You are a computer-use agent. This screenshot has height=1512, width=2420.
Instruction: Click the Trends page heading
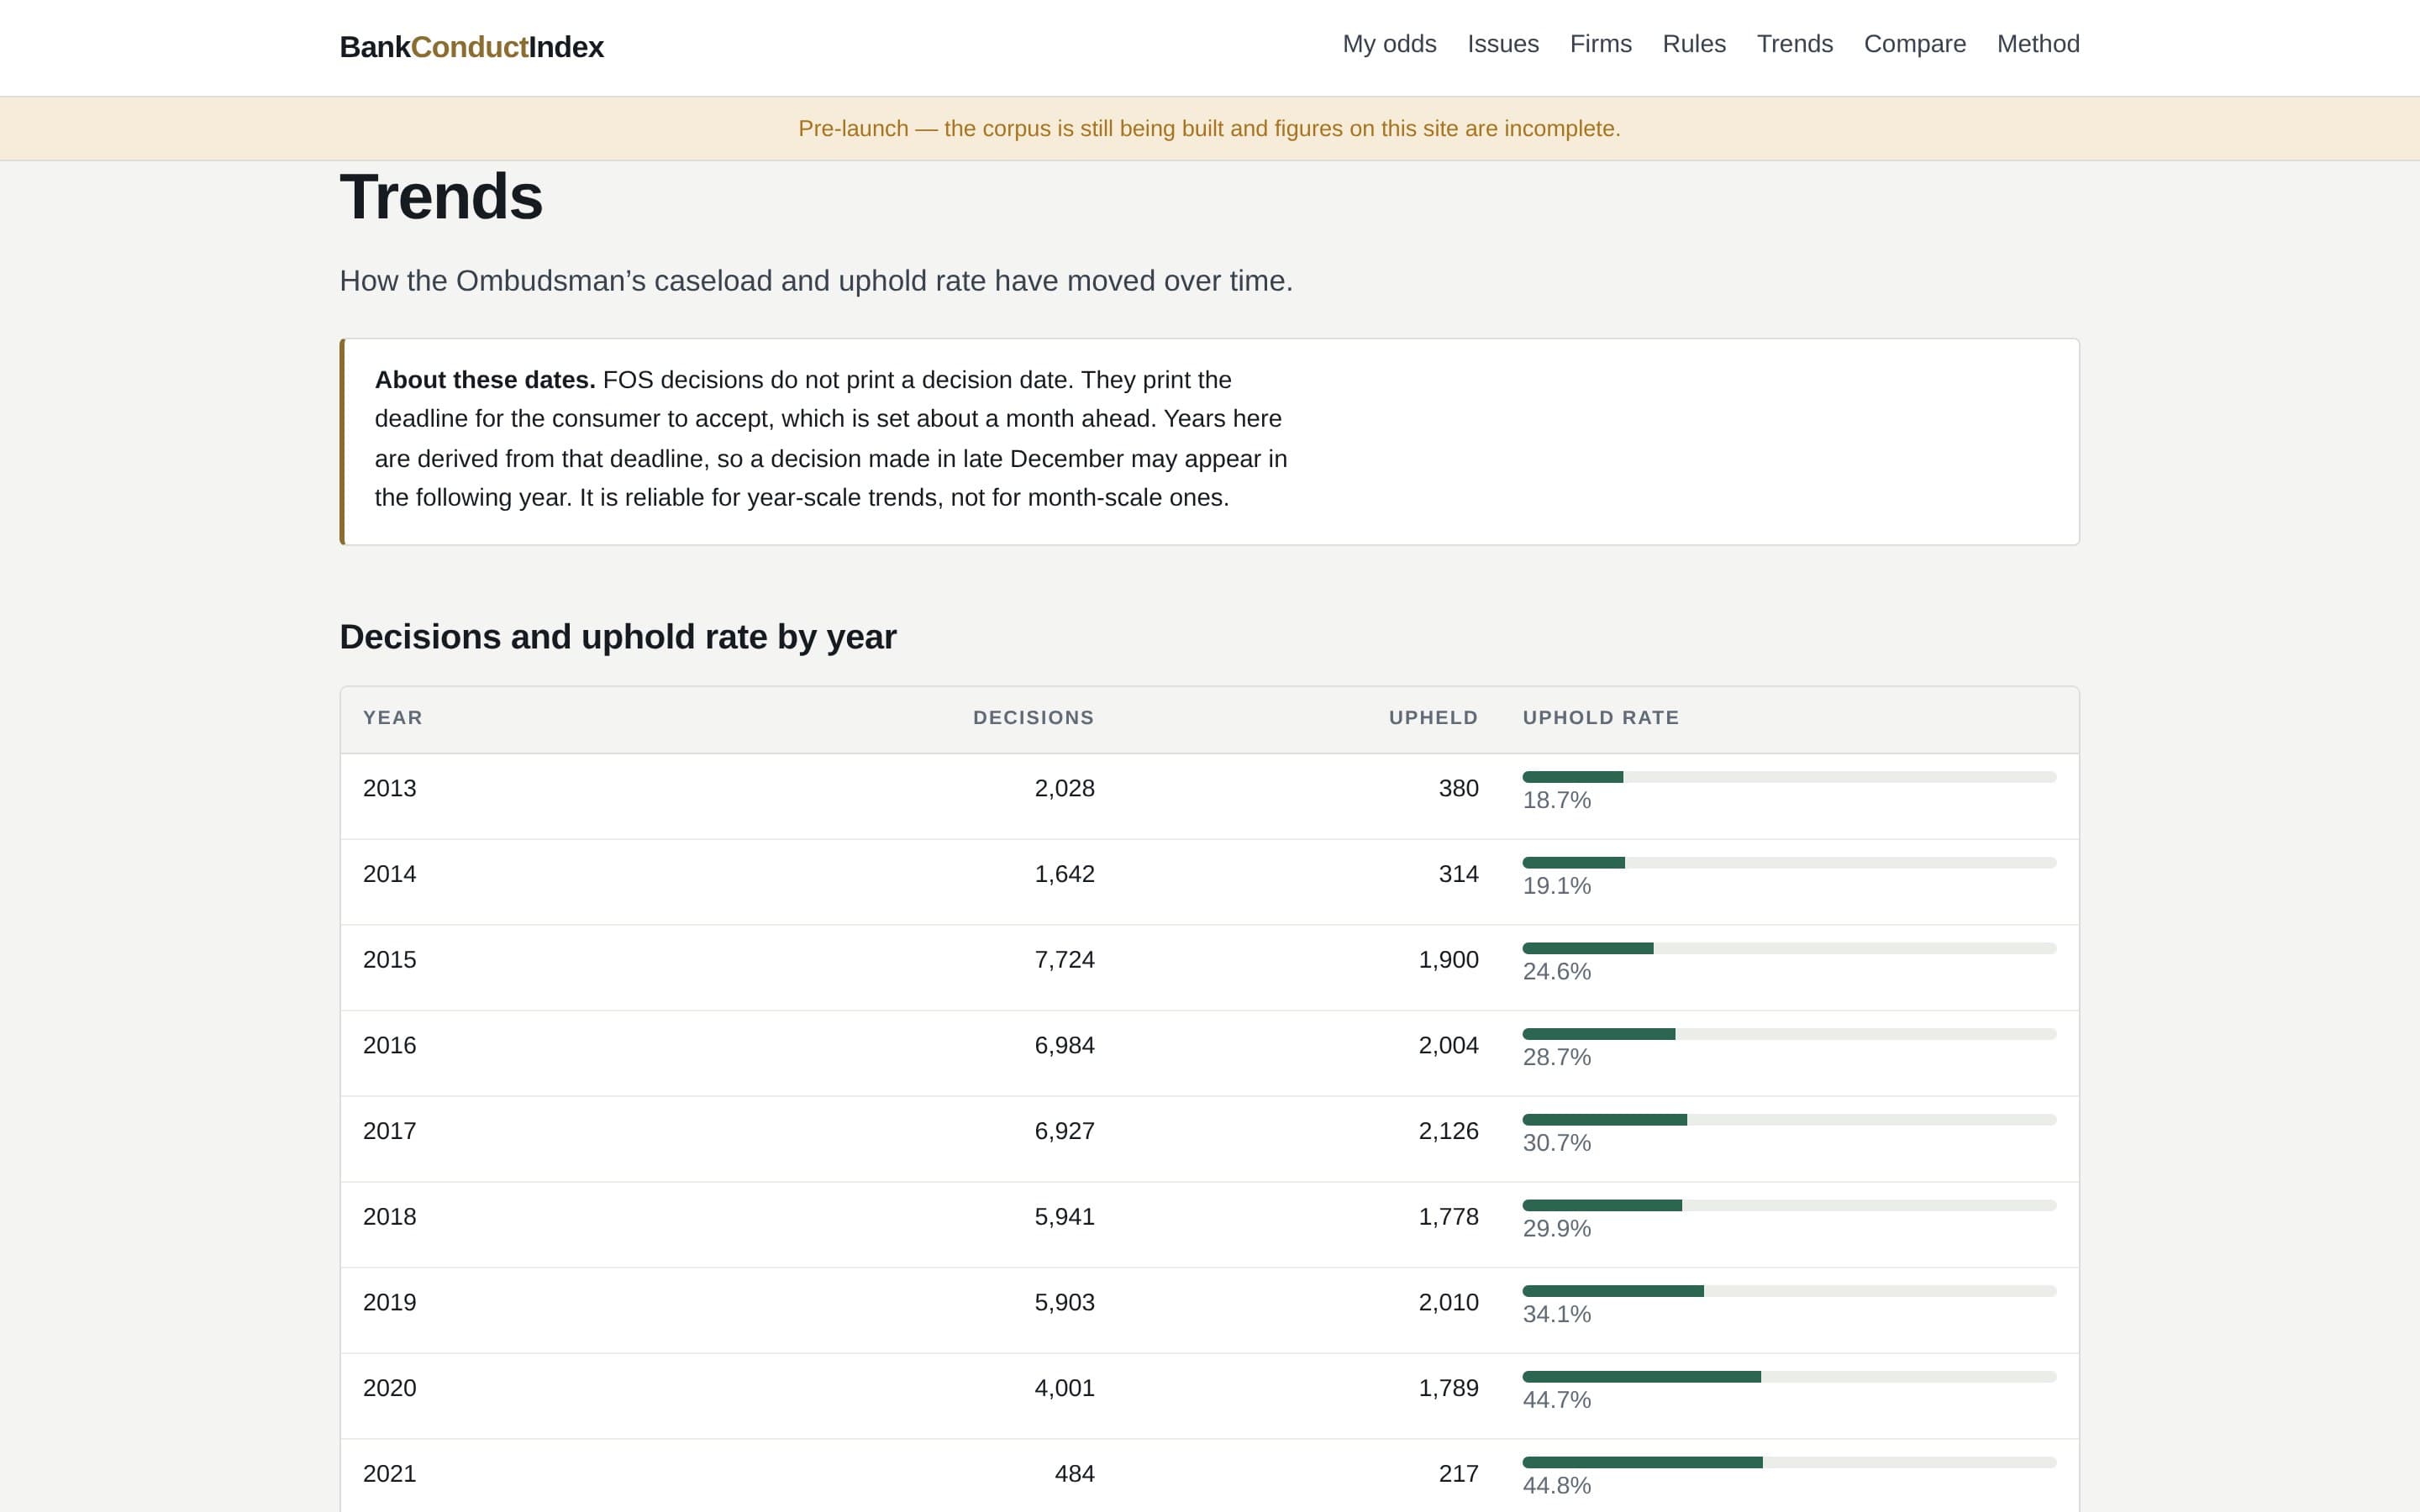tap(441, 197)
